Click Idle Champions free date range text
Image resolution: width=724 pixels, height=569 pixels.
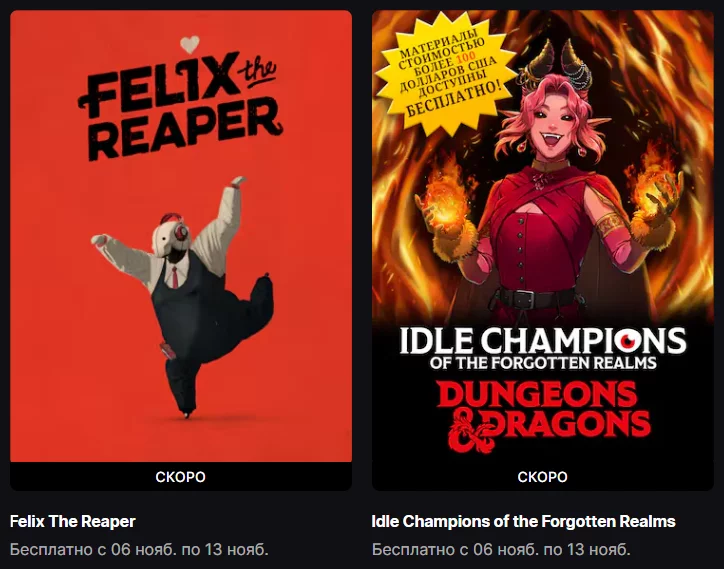501,550
